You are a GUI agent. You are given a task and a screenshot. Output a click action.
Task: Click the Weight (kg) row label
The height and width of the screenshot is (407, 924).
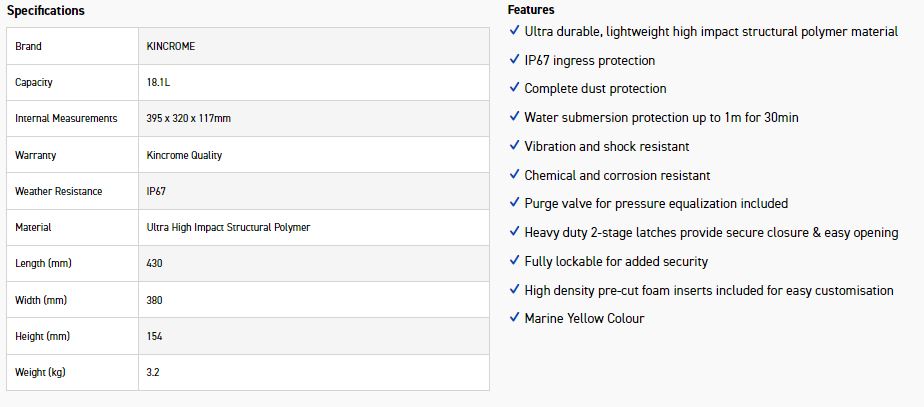(39, 372)
